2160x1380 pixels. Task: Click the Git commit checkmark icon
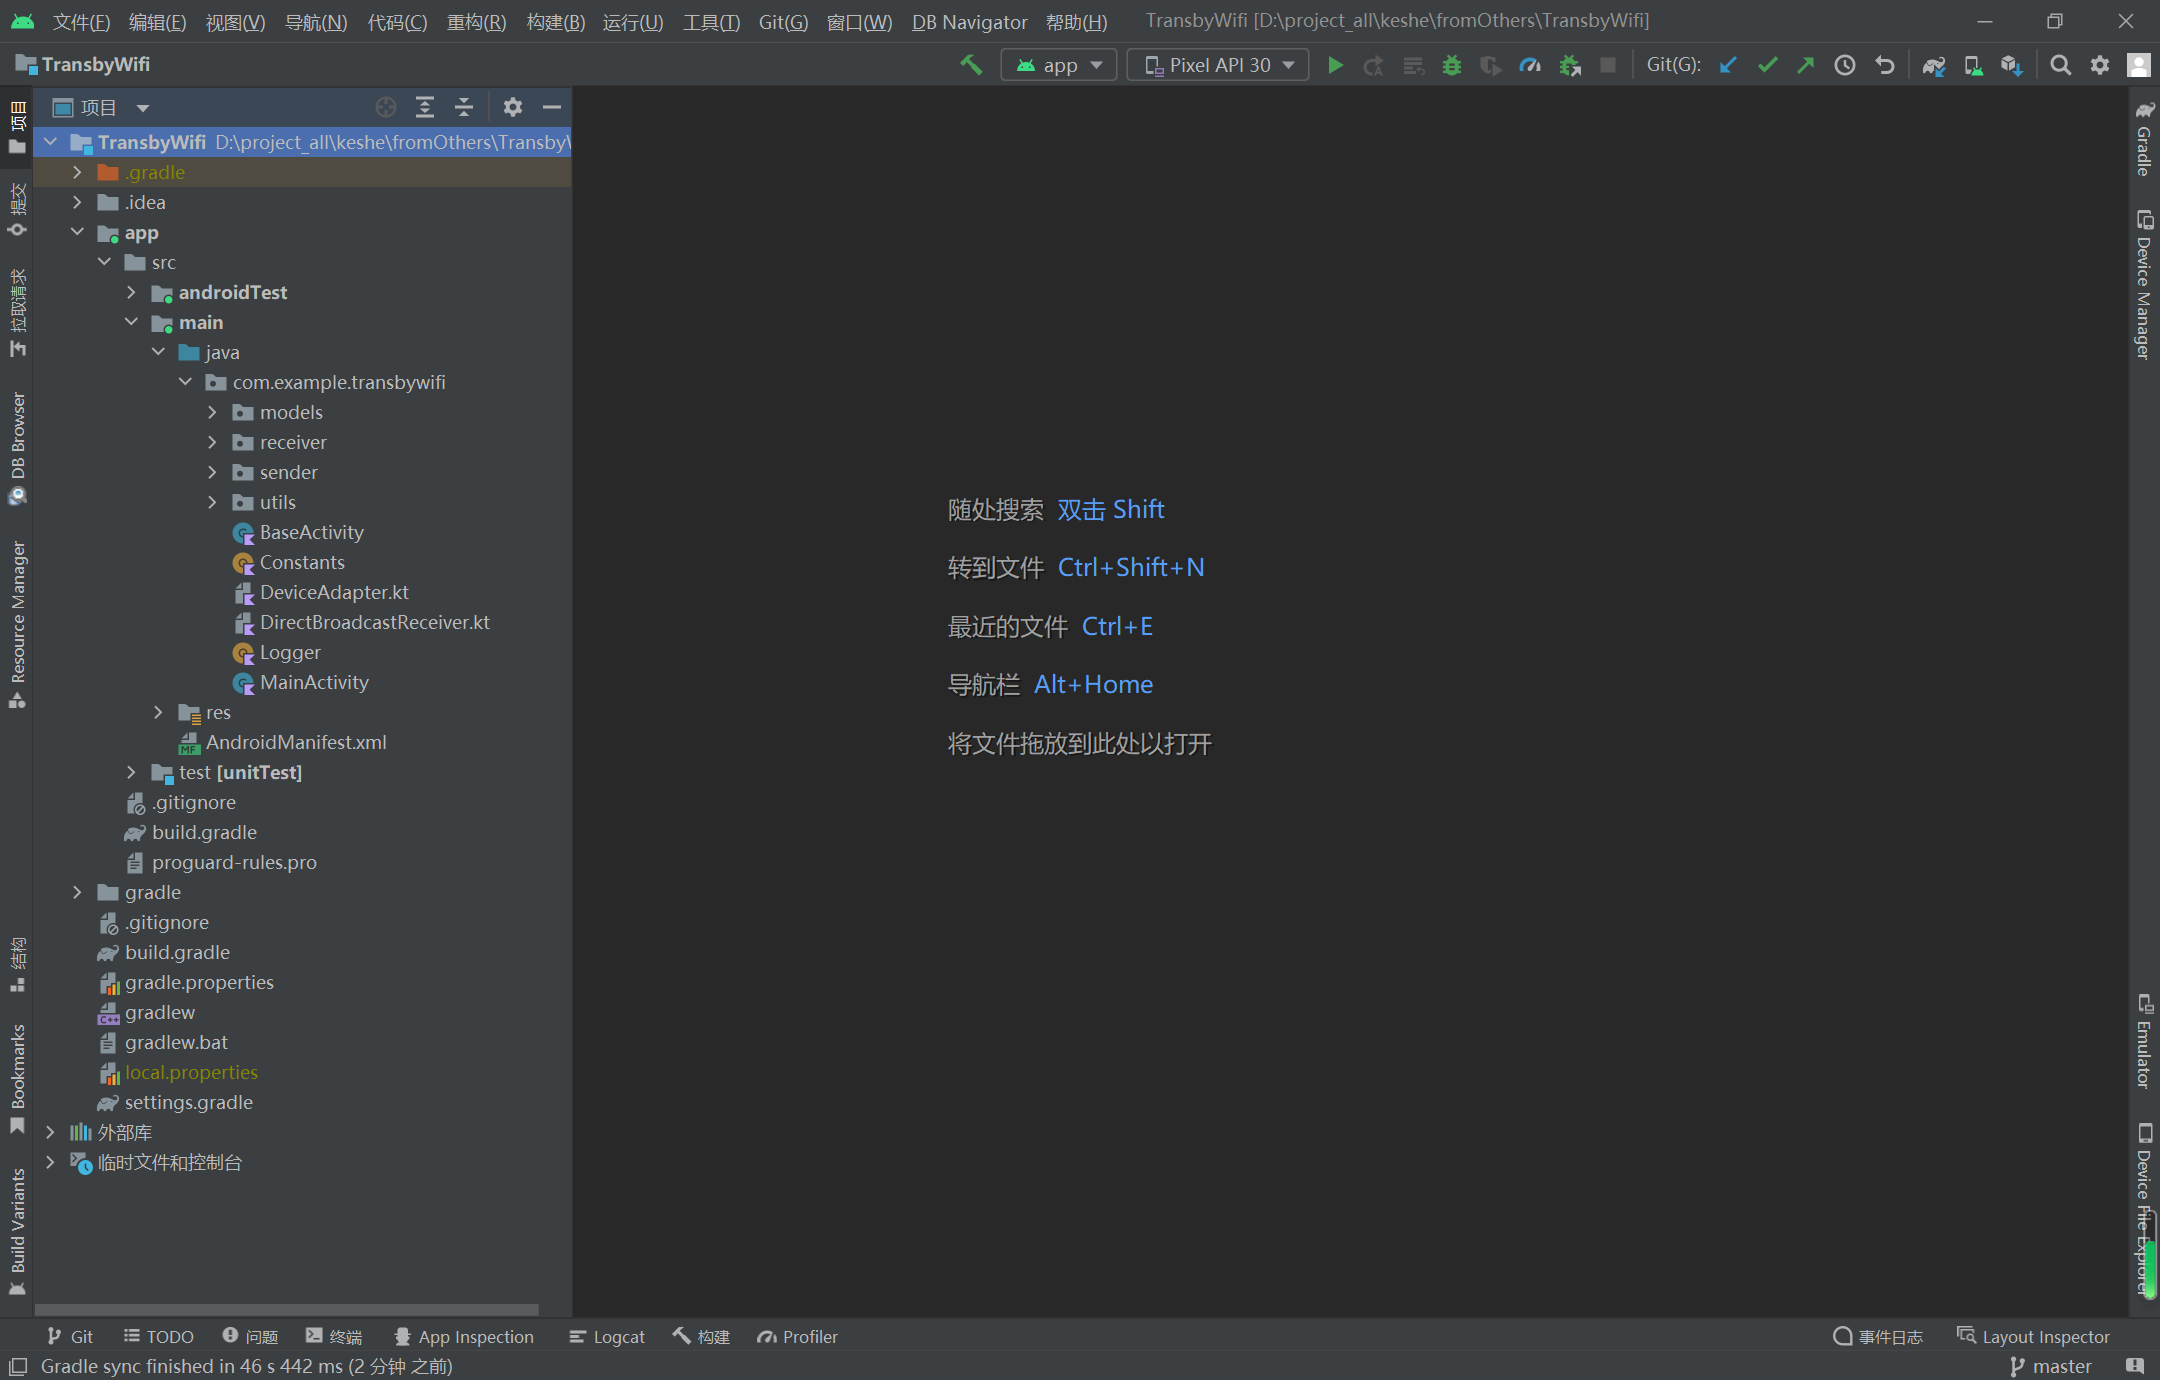tap(1767, 65)
